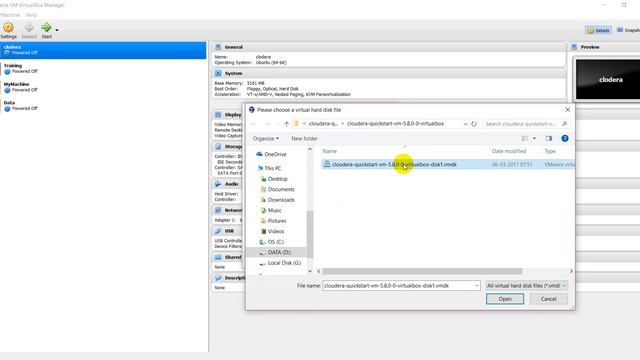Image resolution: width=640 pixels, height=360 pixels.
Task: Switch to Snapshots view
Action: (x=629, y=30)
